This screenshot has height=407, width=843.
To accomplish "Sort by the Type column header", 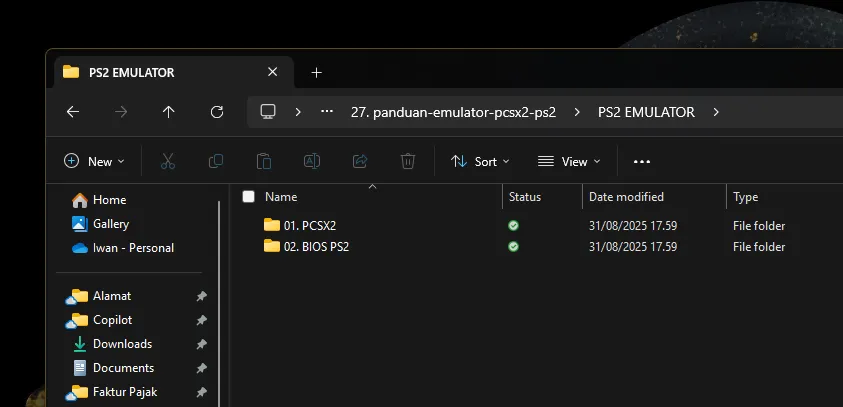I will click(x=745, y=197).
